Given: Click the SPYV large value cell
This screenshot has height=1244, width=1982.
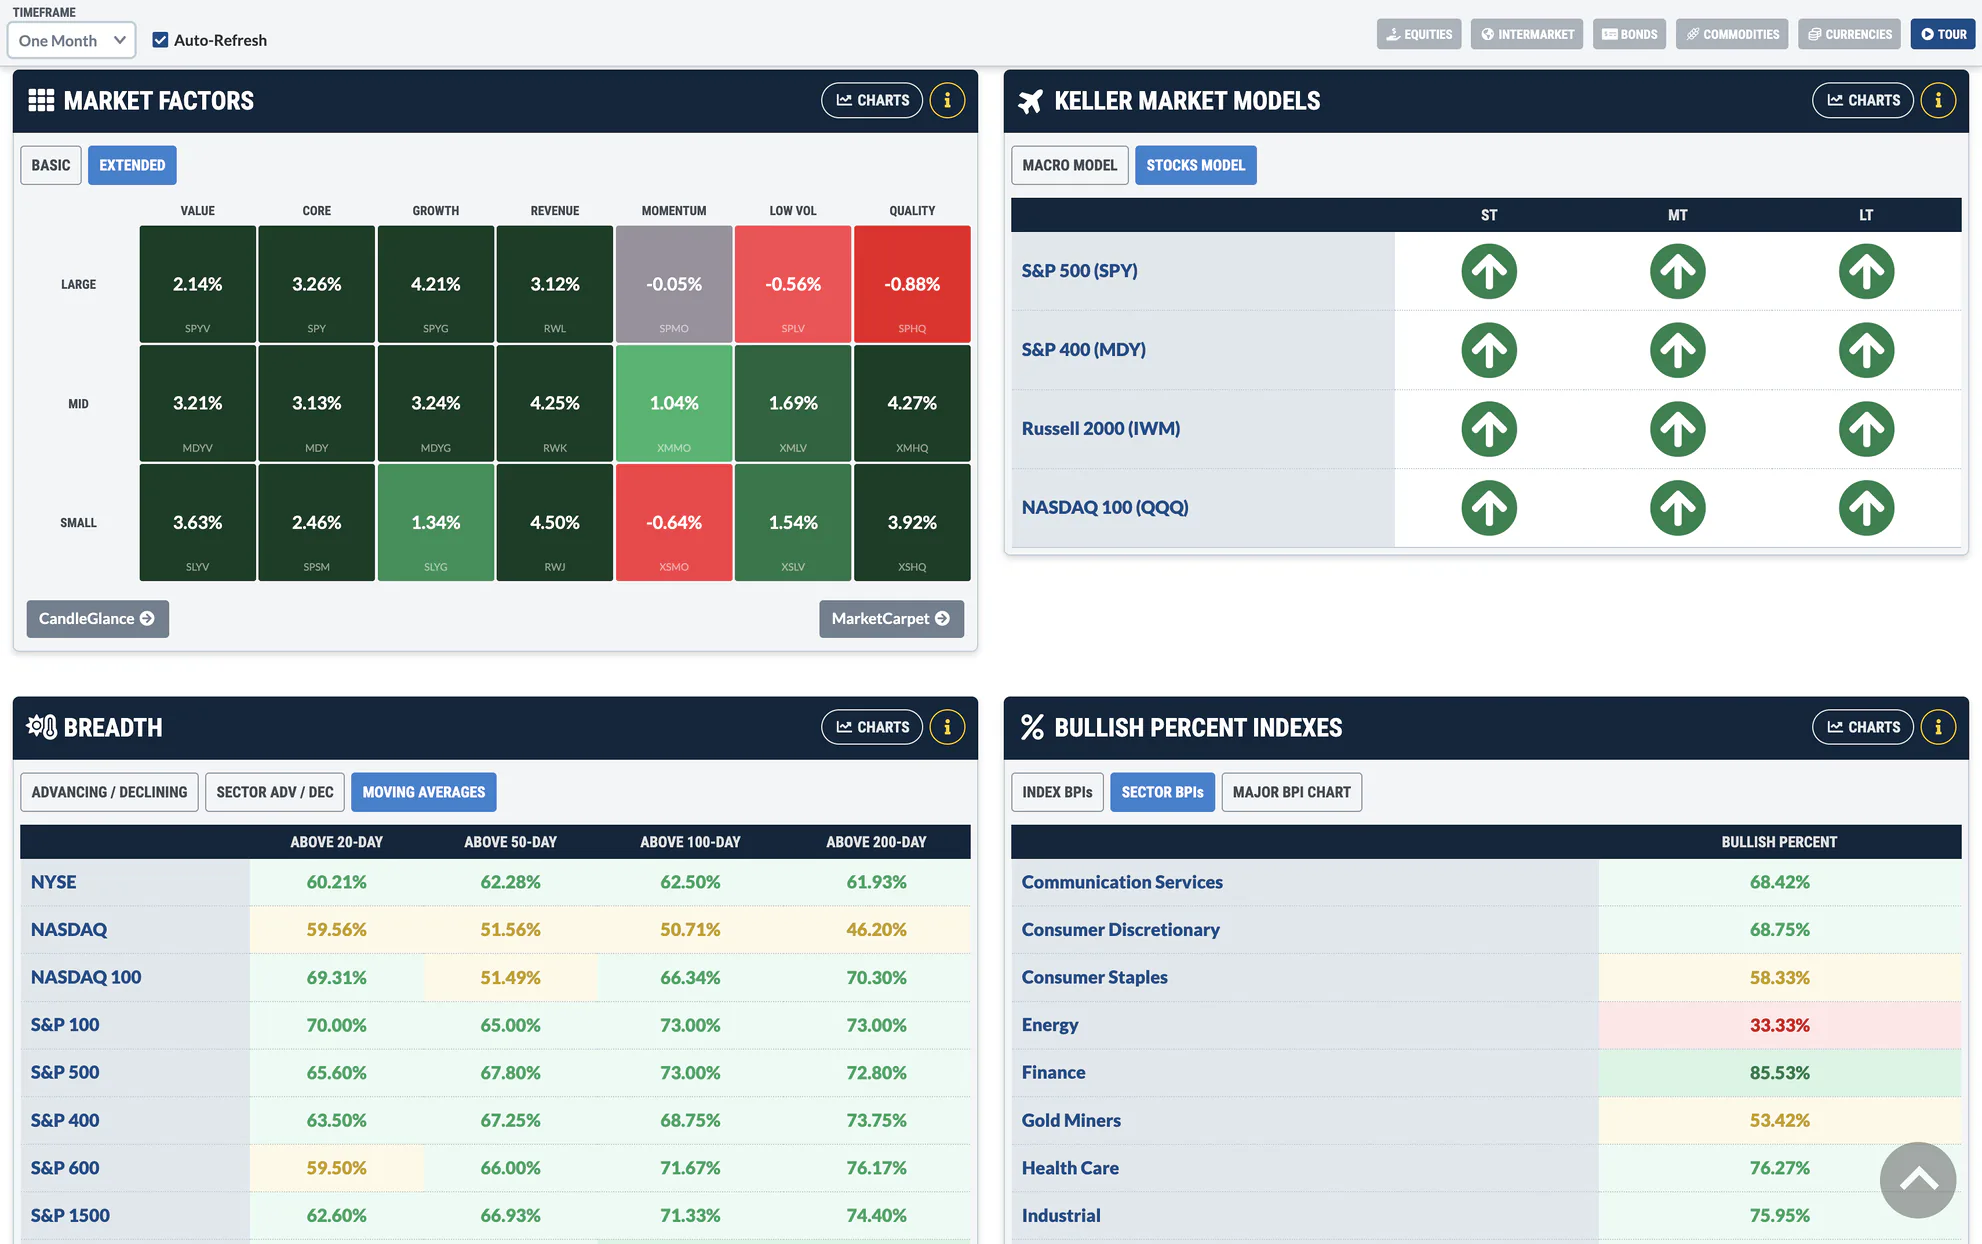Looking at the screenshot, I should [x=198, y=284].
